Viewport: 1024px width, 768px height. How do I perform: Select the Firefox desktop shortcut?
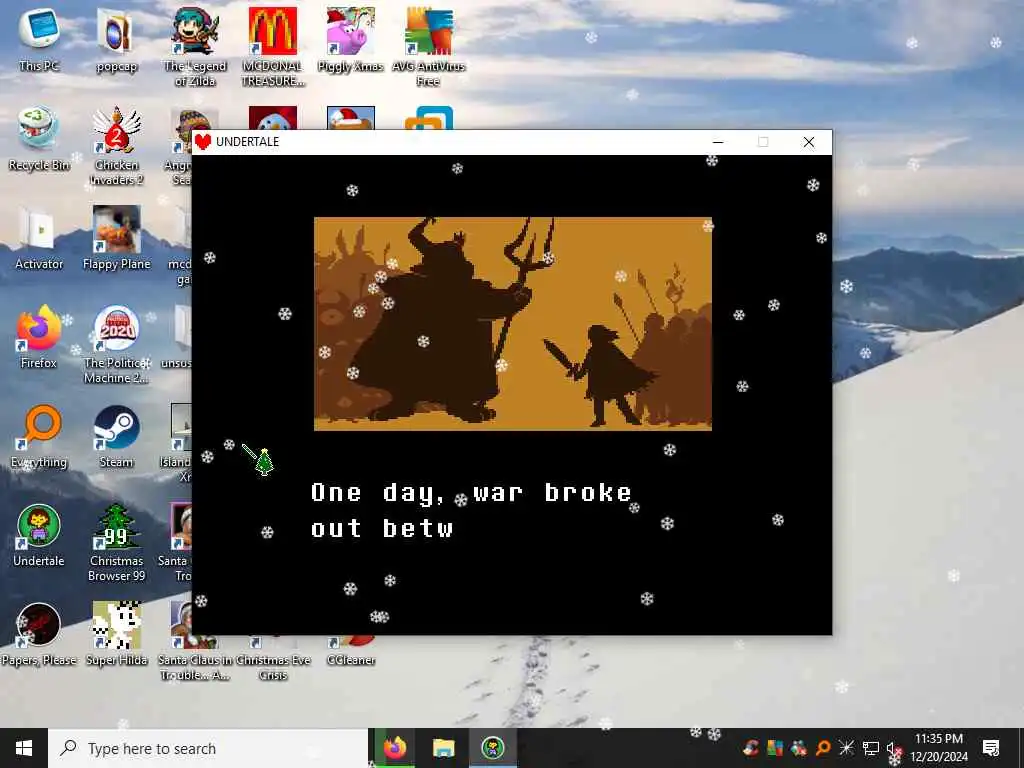(39, 337)
